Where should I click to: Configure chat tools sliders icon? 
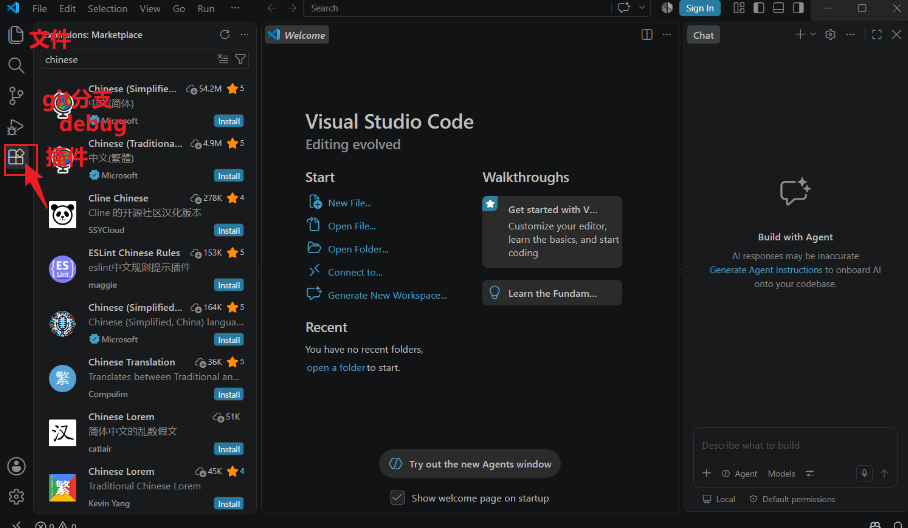coord(810,473)
